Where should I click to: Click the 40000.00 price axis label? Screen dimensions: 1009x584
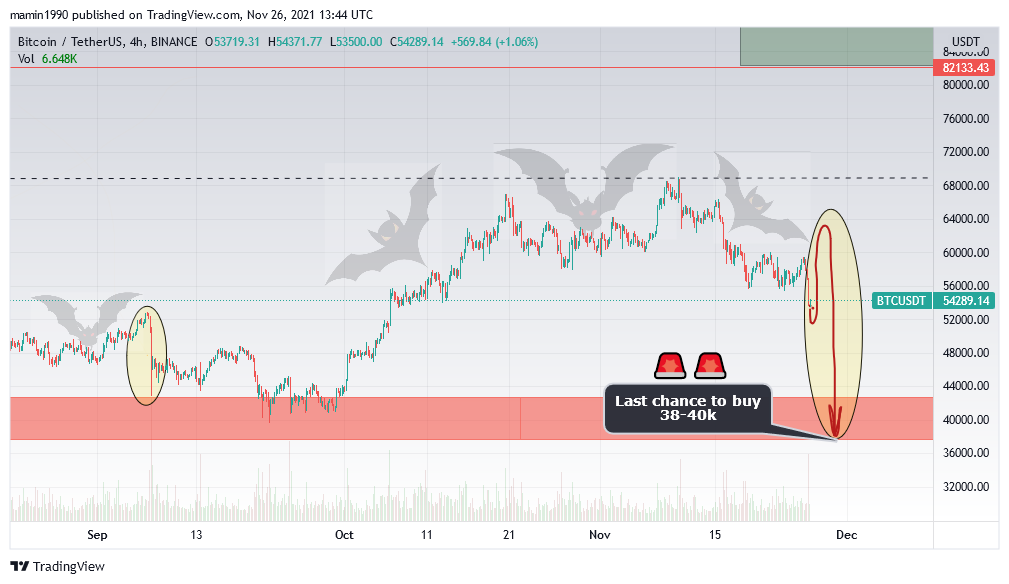click(966, 419)
